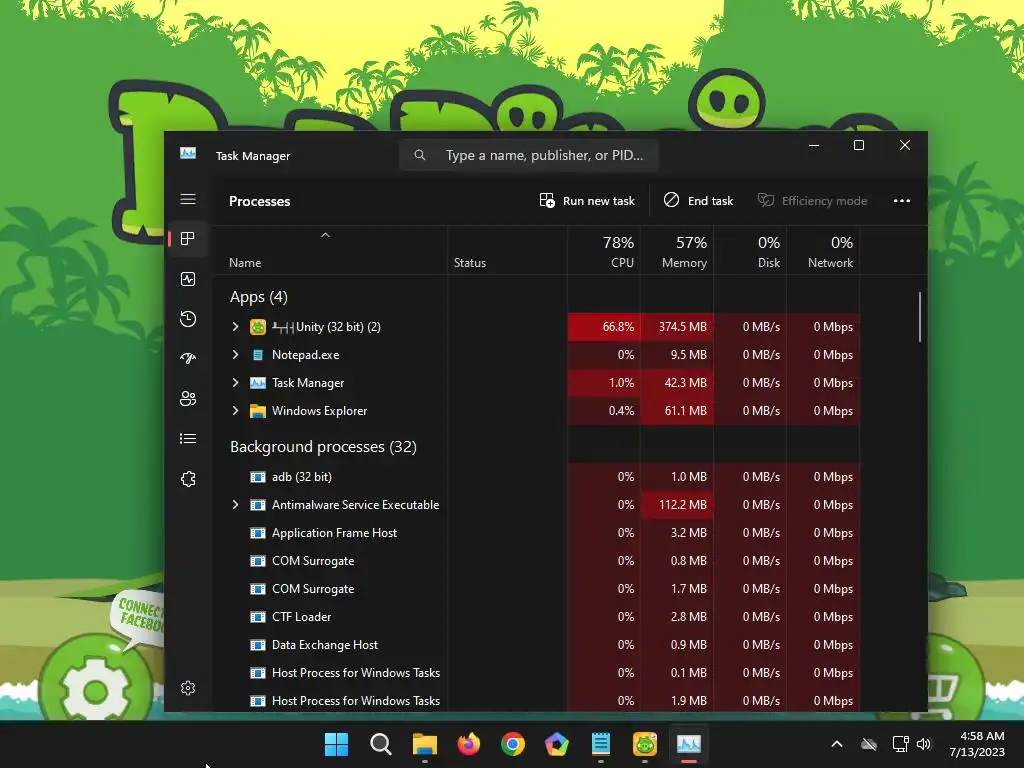Expand Antimalware Service Executable group
Image resolution: width=1024 pixels, height=768 pixels.
tap(235, 505)
